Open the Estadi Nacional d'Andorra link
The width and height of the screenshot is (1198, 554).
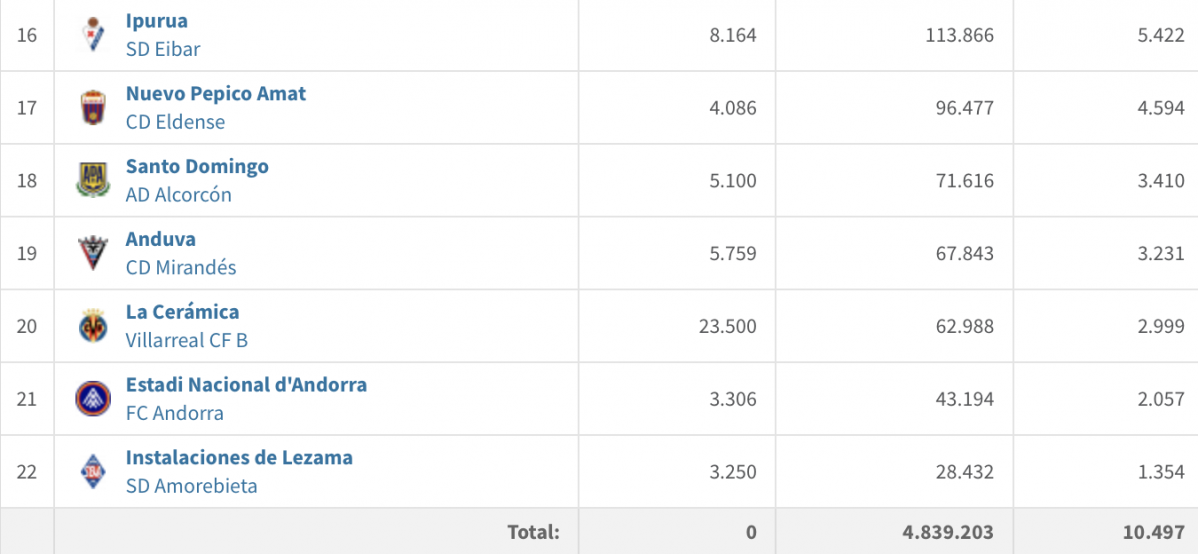[x=246, y=384]
